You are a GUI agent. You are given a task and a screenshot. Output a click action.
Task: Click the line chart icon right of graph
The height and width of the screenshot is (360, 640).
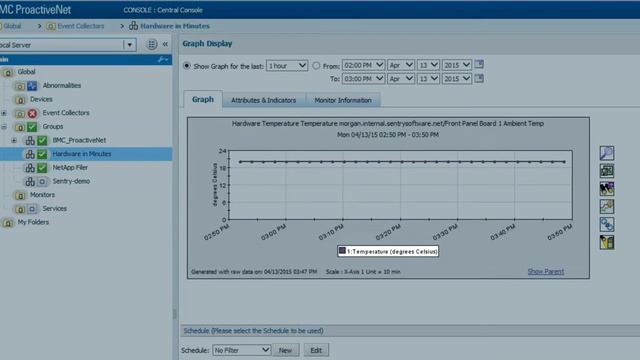point(607,207)
